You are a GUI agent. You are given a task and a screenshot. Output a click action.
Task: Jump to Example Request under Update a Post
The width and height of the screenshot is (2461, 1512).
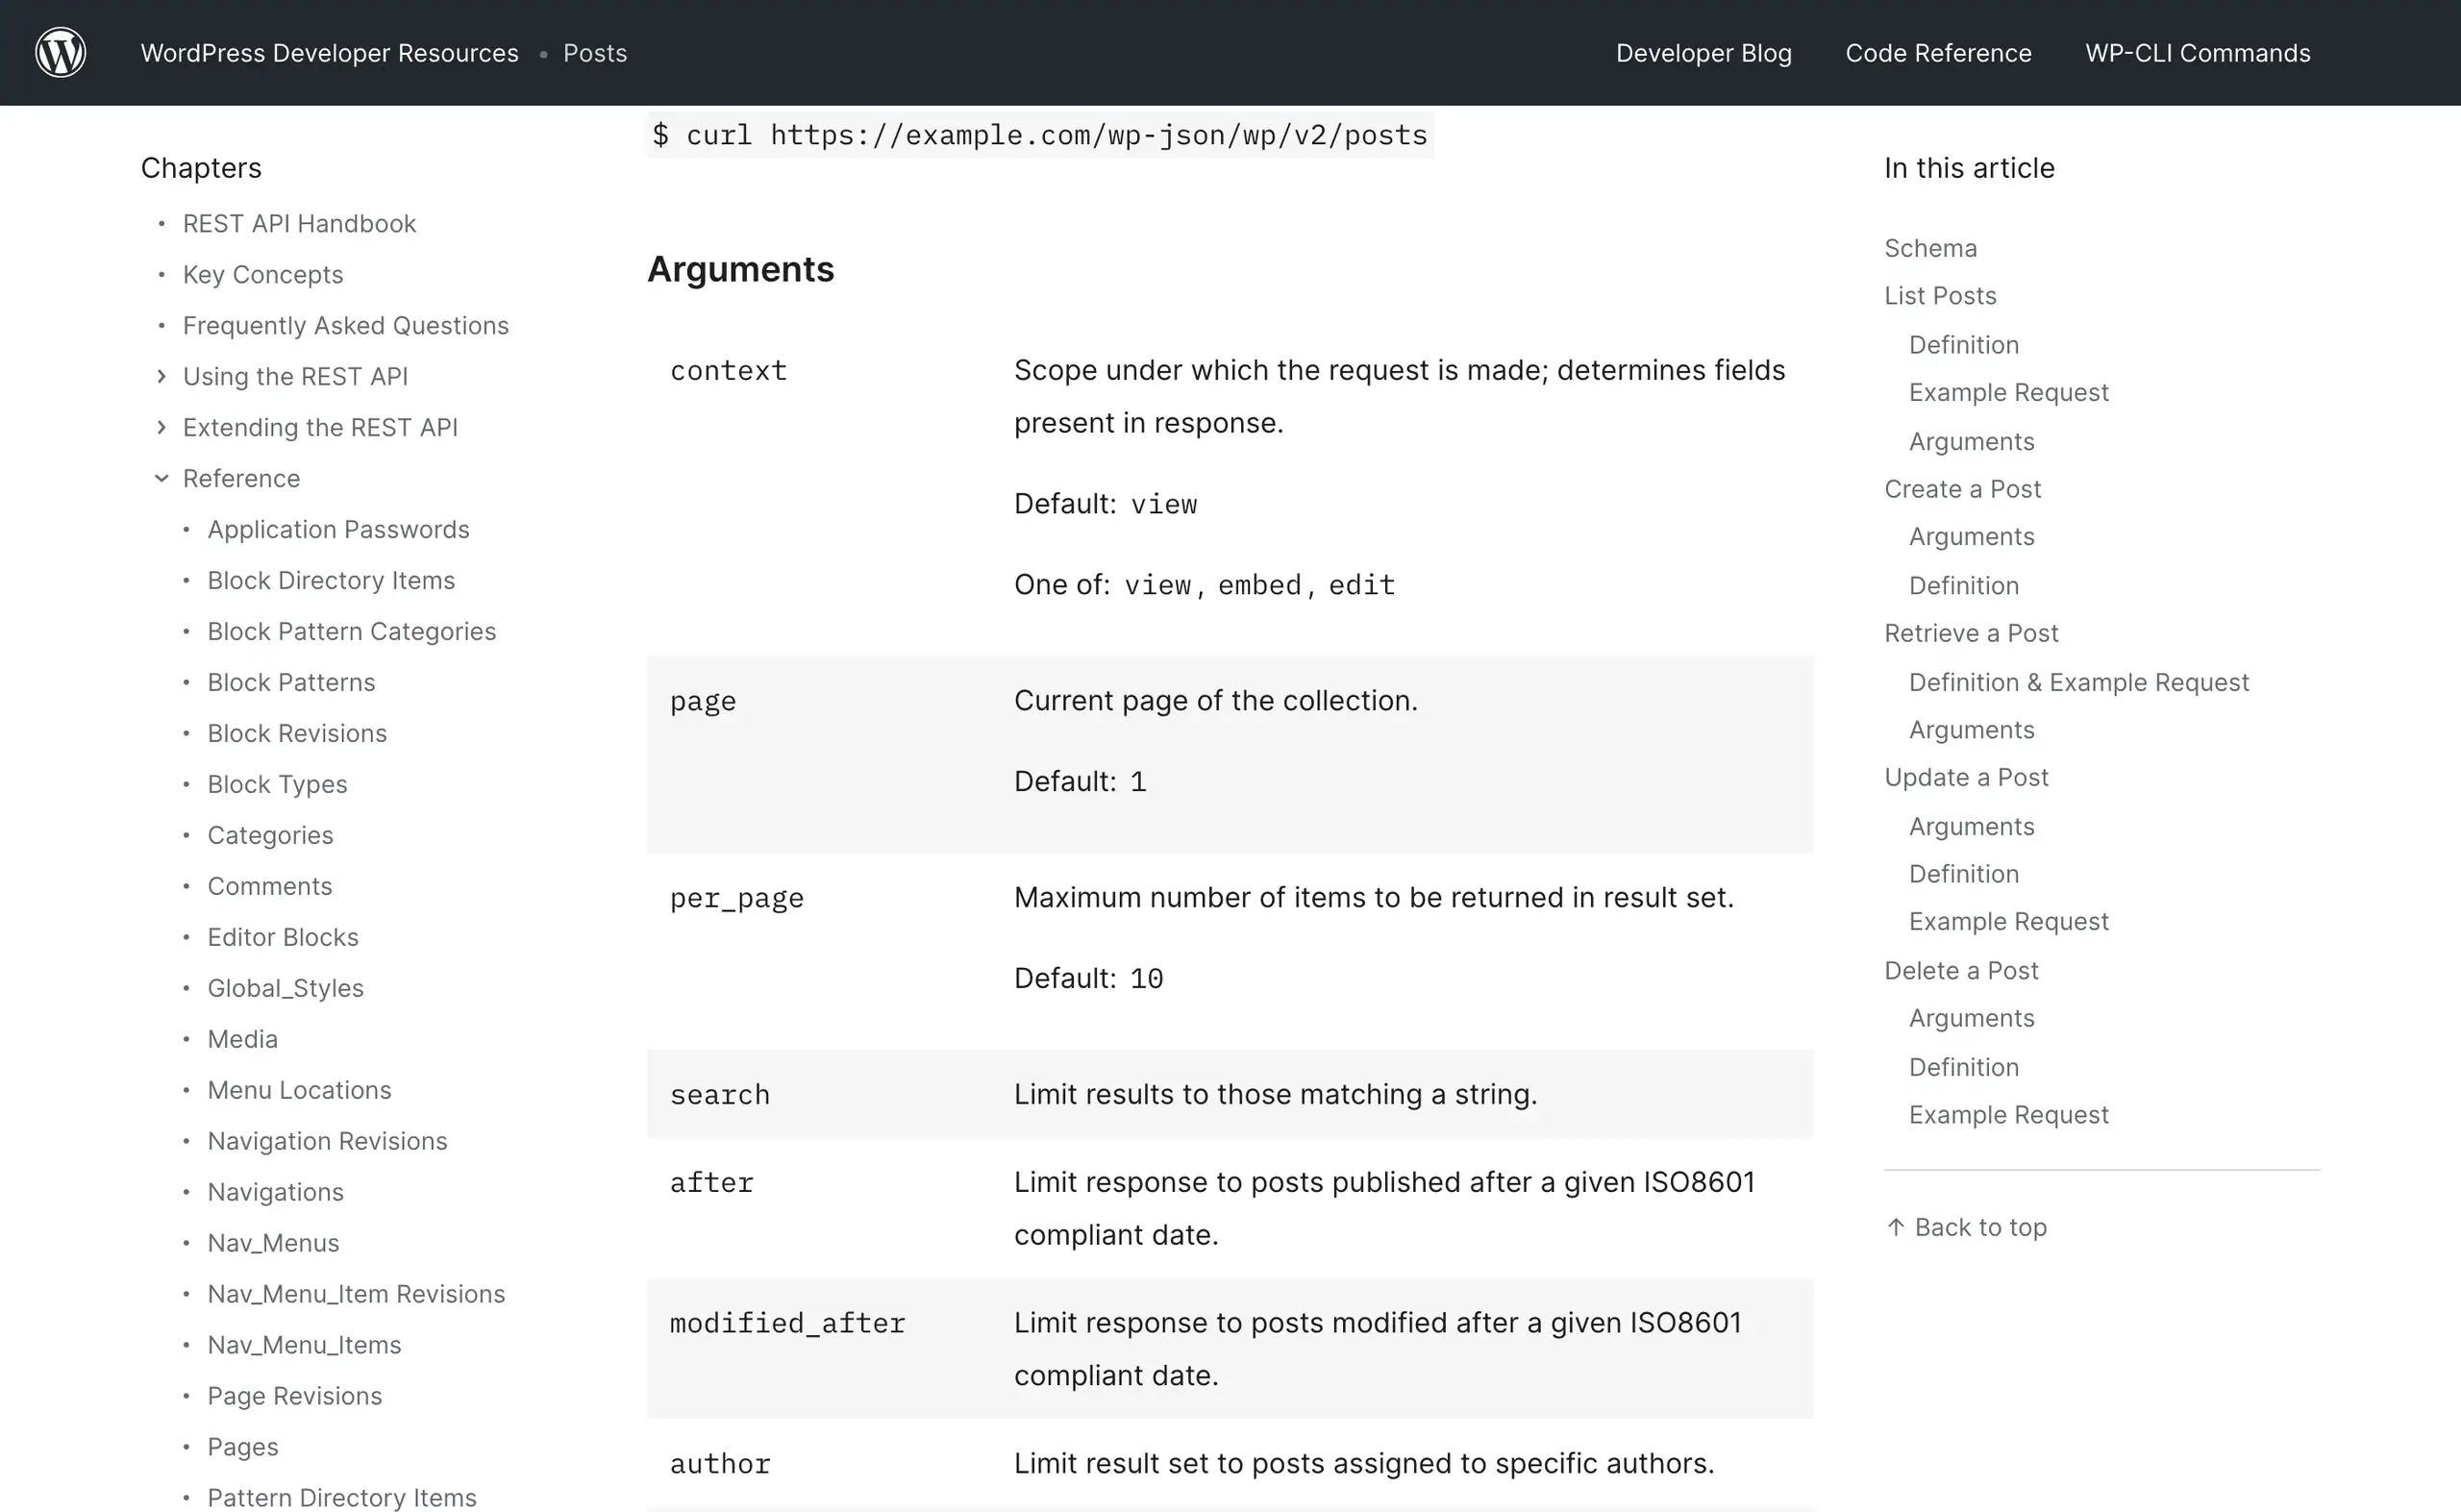tap(2008, 921)
